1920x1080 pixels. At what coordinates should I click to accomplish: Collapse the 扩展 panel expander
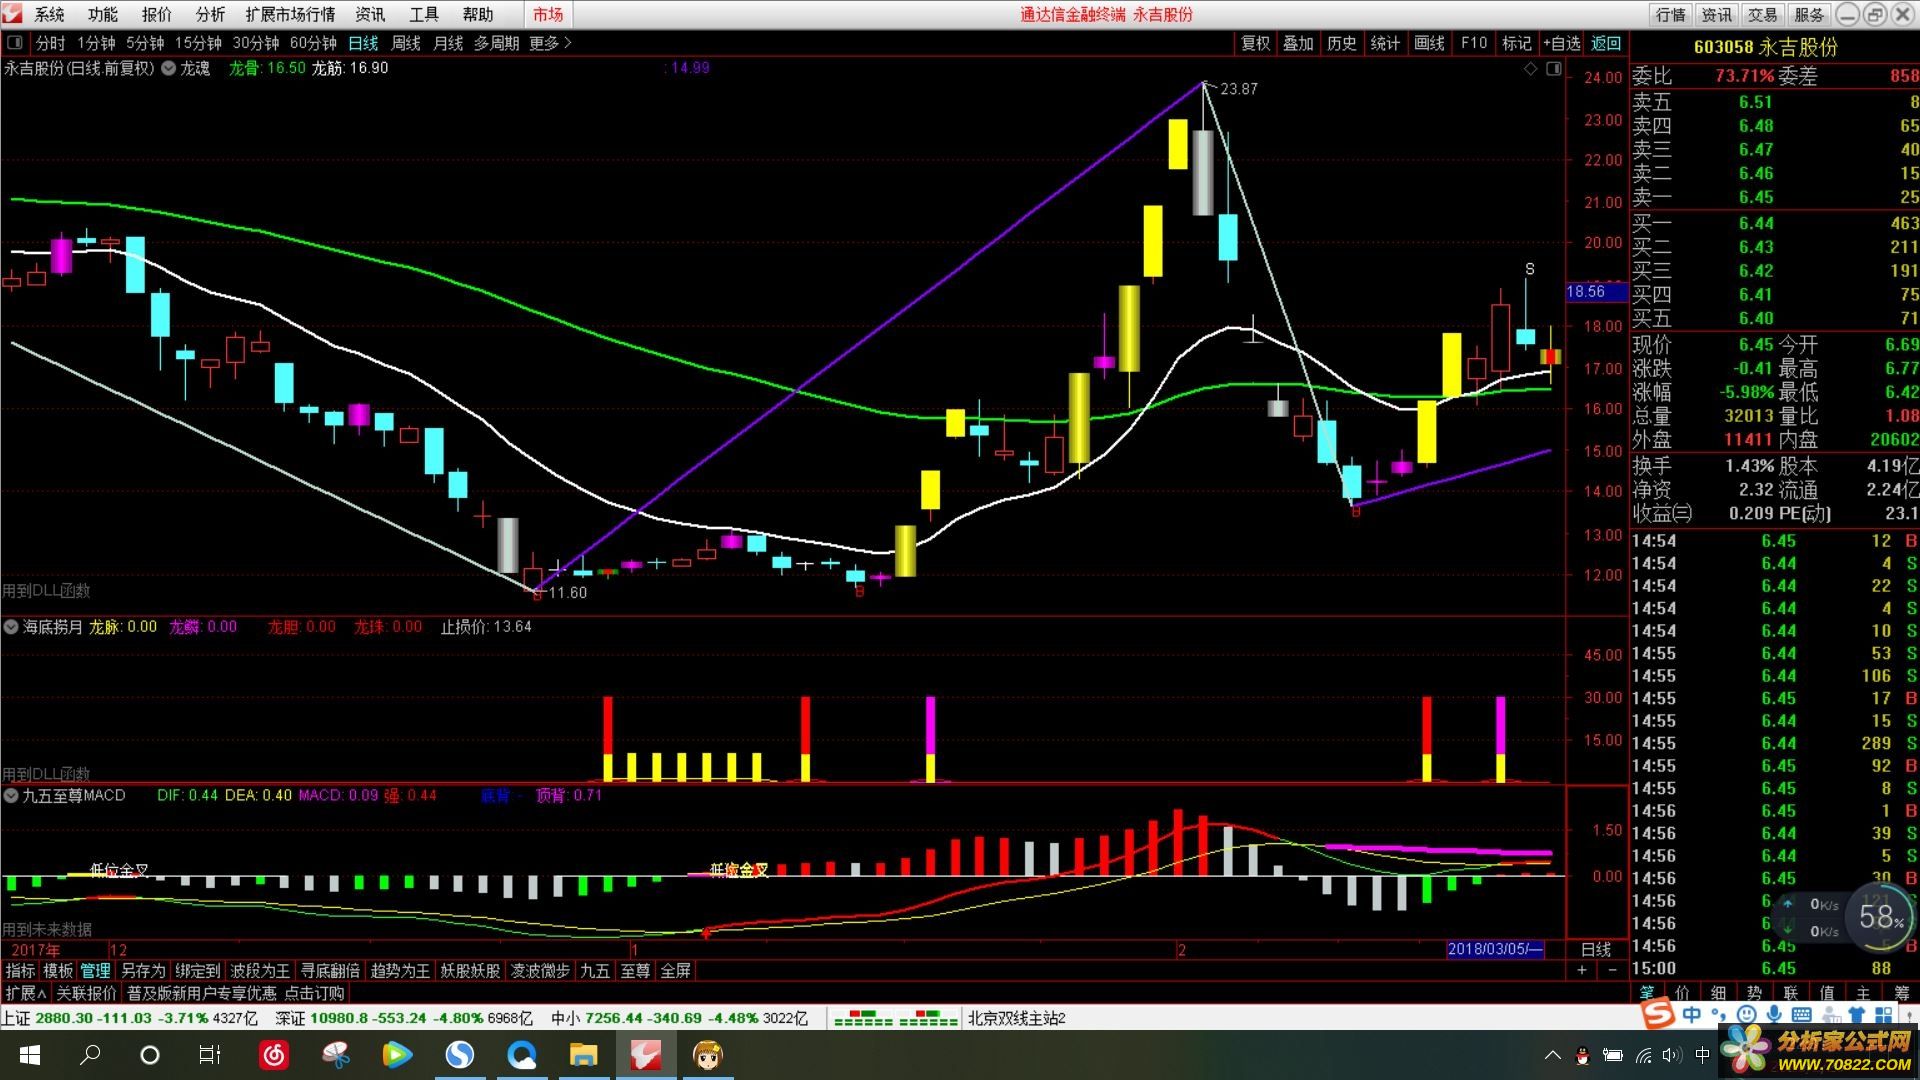click(26, 993)
